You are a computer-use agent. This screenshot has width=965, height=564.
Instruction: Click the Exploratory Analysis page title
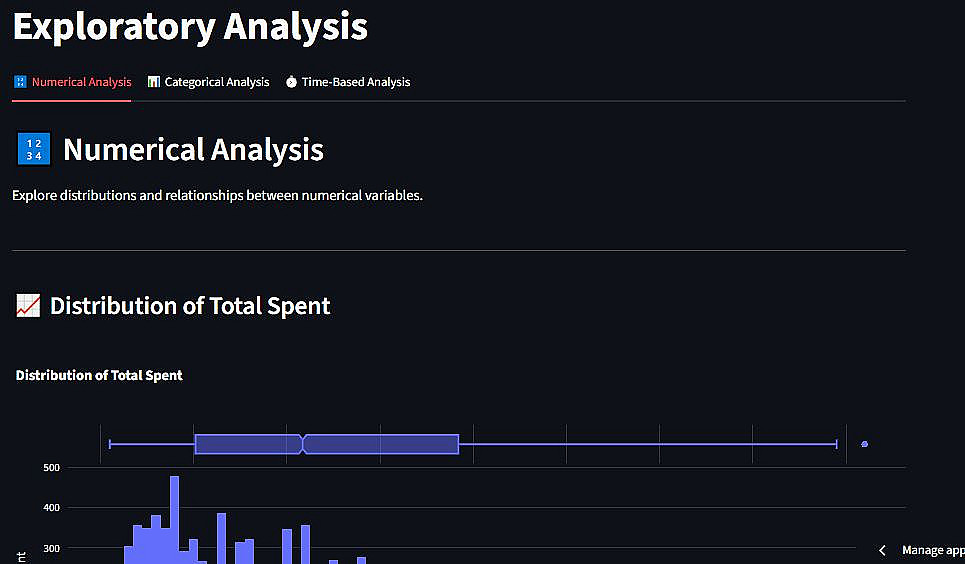click(x=190, y=26)
